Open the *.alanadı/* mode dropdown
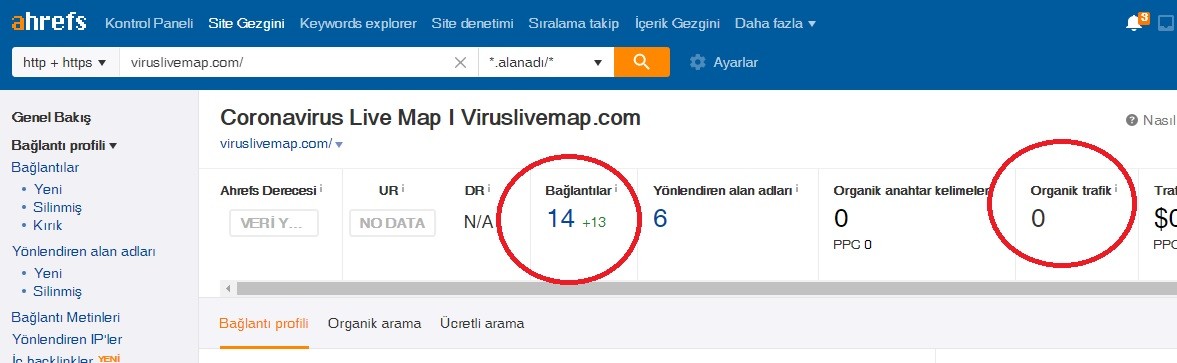Viewport: 1177px width, 363px height. 546,62
